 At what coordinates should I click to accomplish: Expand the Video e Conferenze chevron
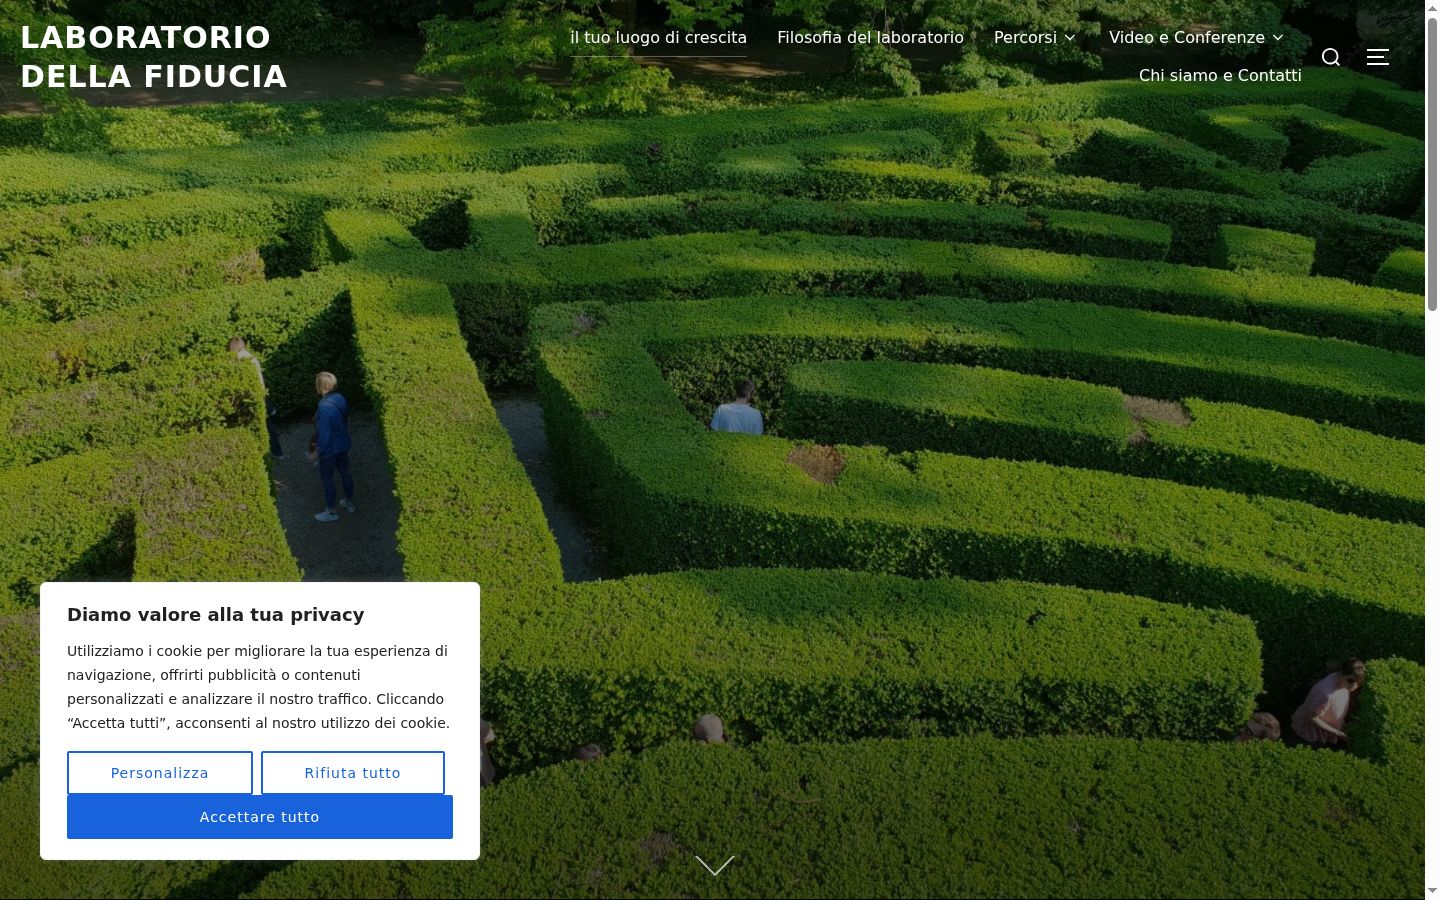point(1278,38)
